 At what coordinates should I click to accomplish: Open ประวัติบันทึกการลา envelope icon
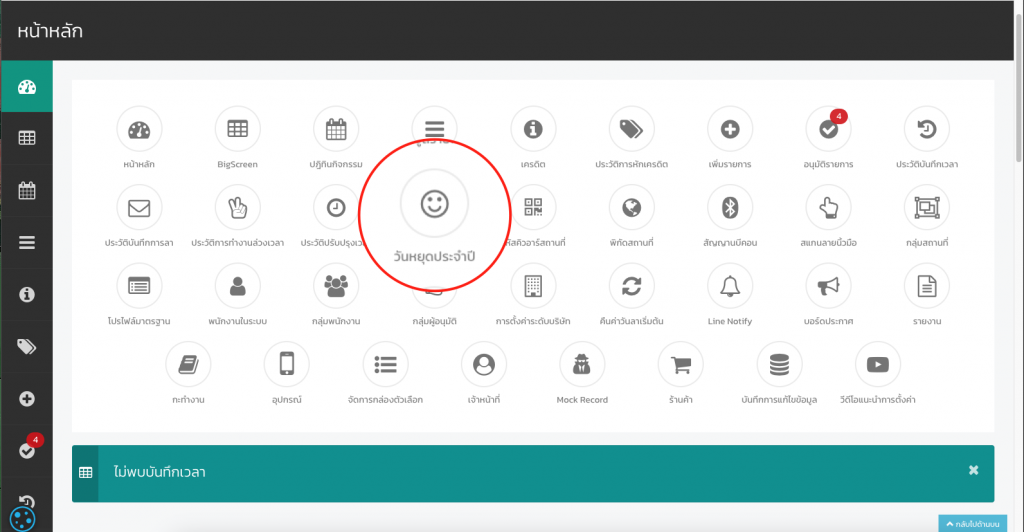click(x=139, y=208)
